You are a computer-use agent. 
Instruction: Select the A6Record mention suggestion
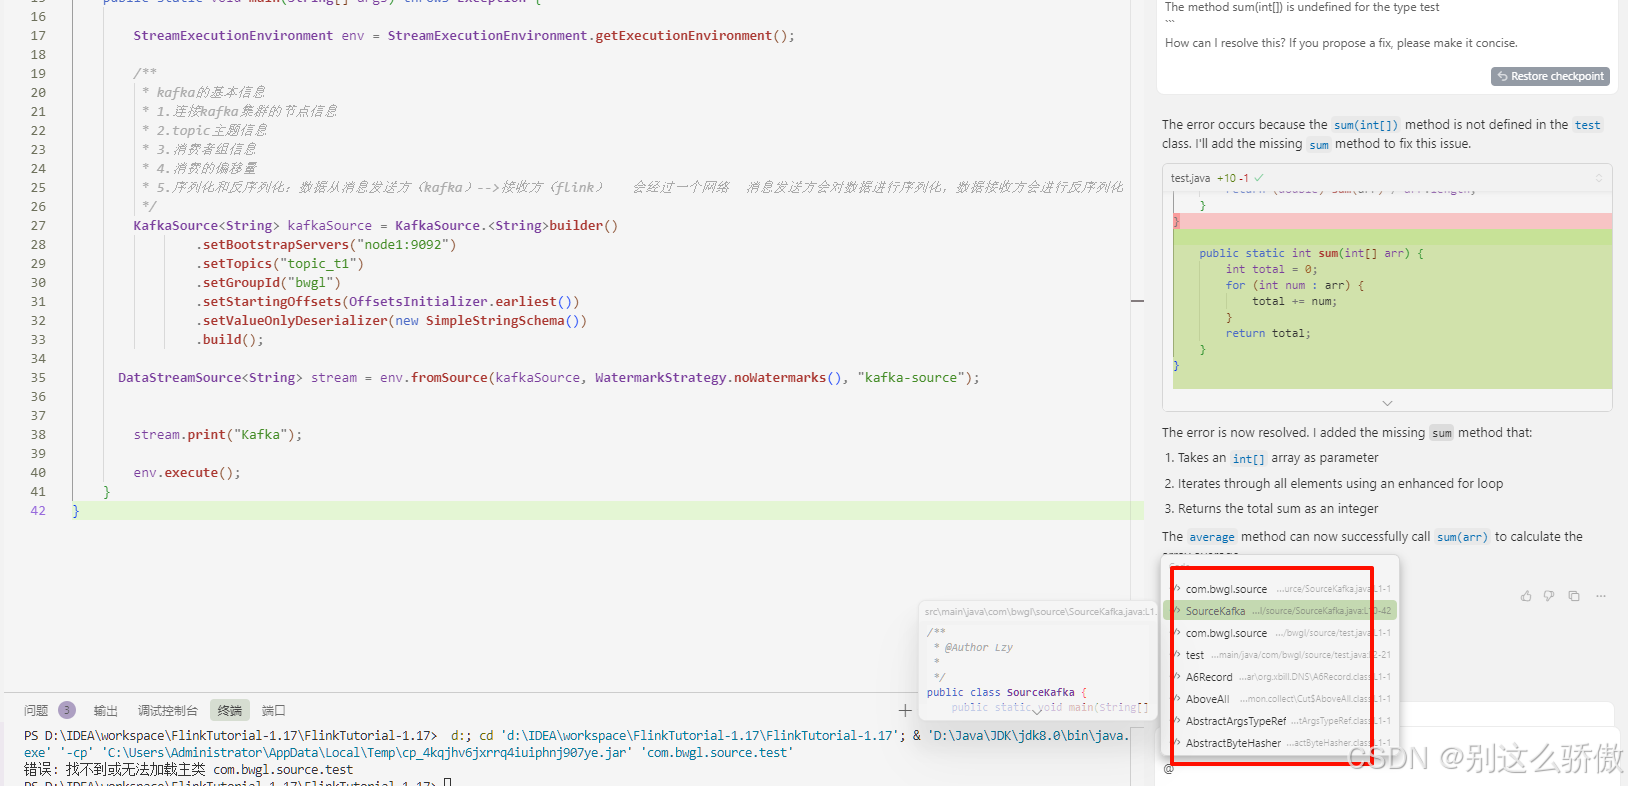tap(1282, 676)
